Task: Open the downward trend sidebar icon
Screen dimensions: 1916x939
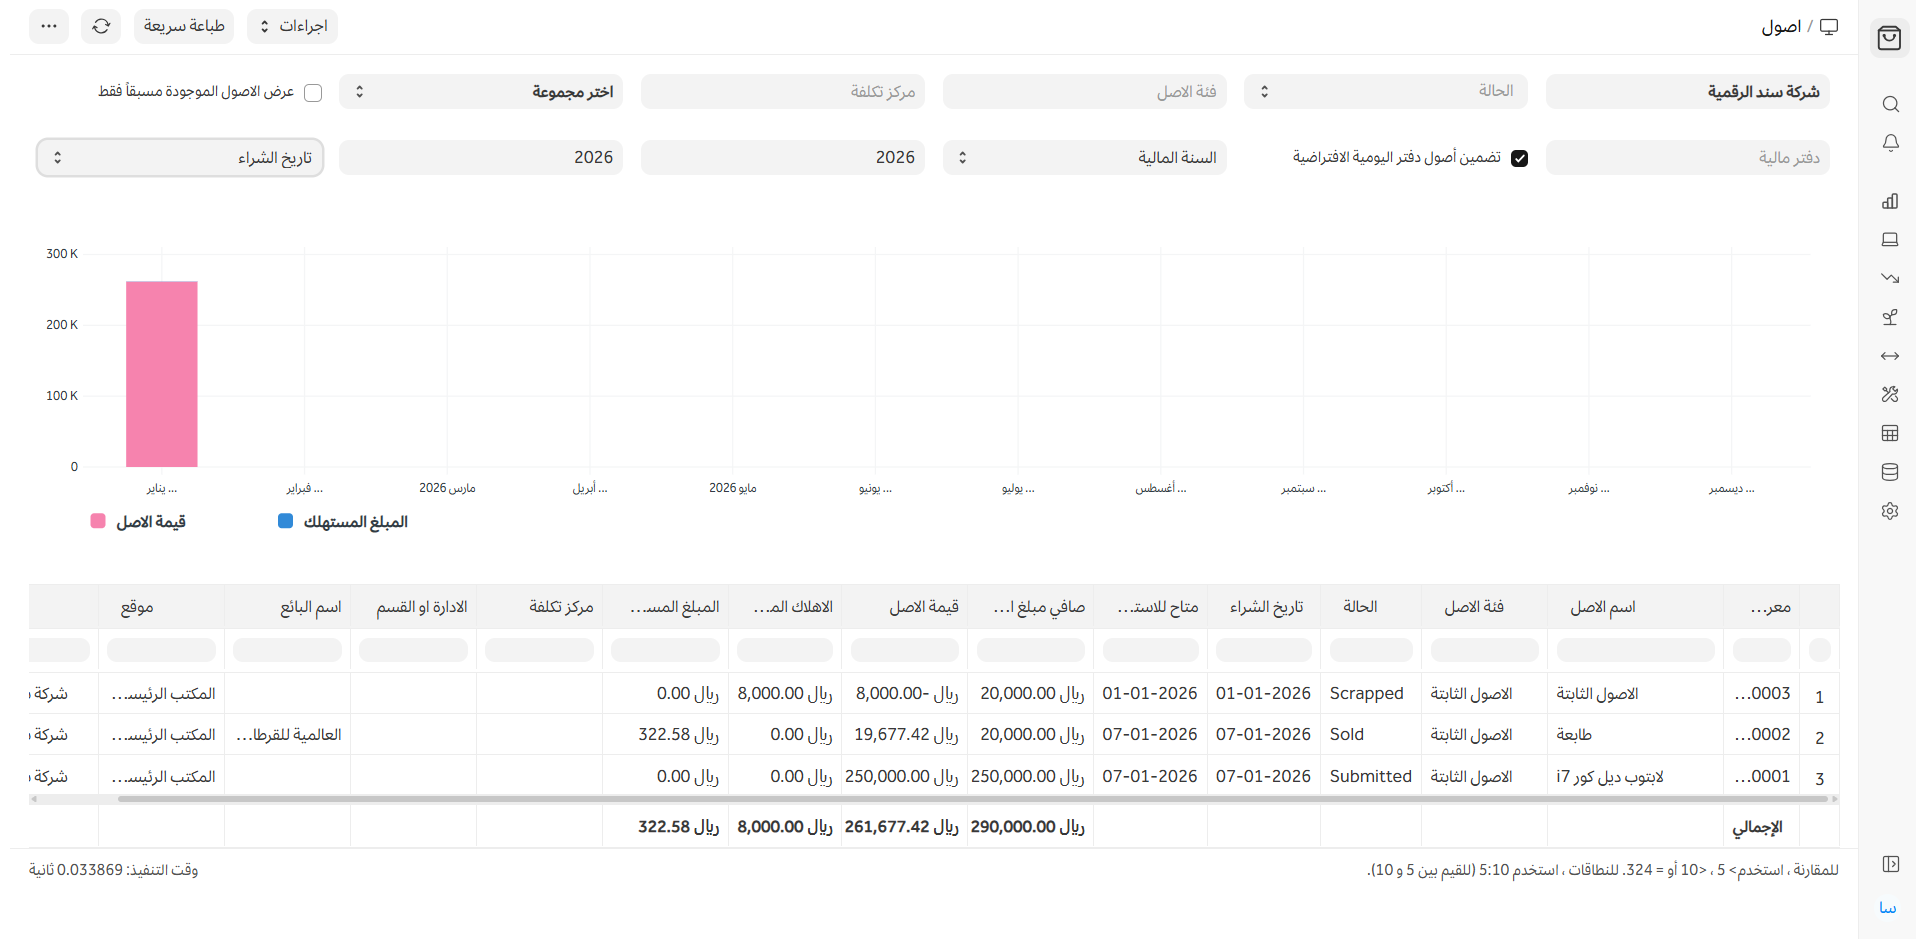Action: coord(1889,278)
